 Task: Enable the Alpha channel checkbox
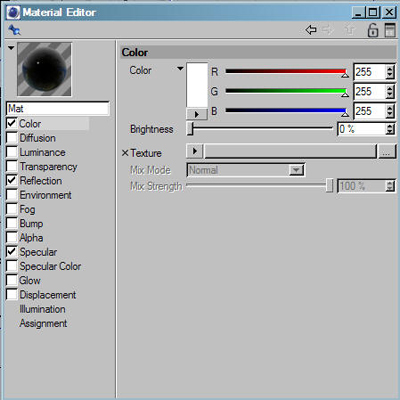[11, 237]
